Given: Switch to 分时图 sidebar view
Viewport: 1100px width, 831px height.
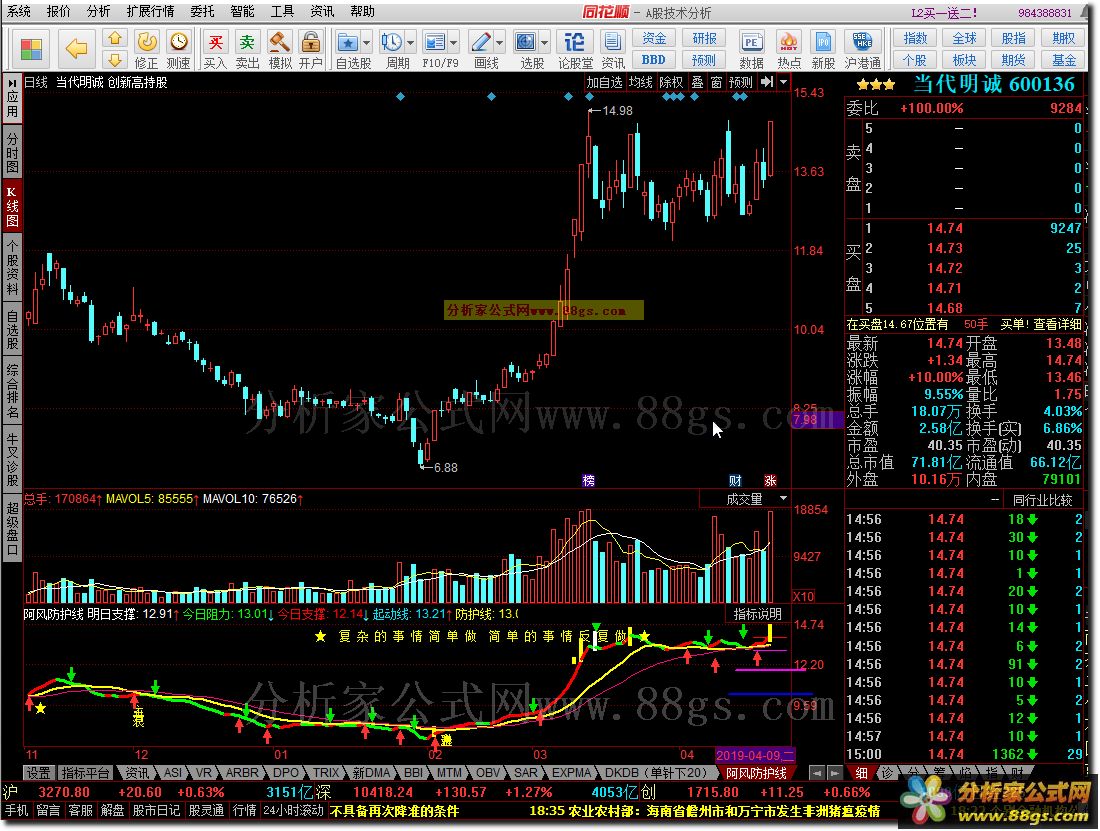Looking at the screenshot, I should coord(12,150).
